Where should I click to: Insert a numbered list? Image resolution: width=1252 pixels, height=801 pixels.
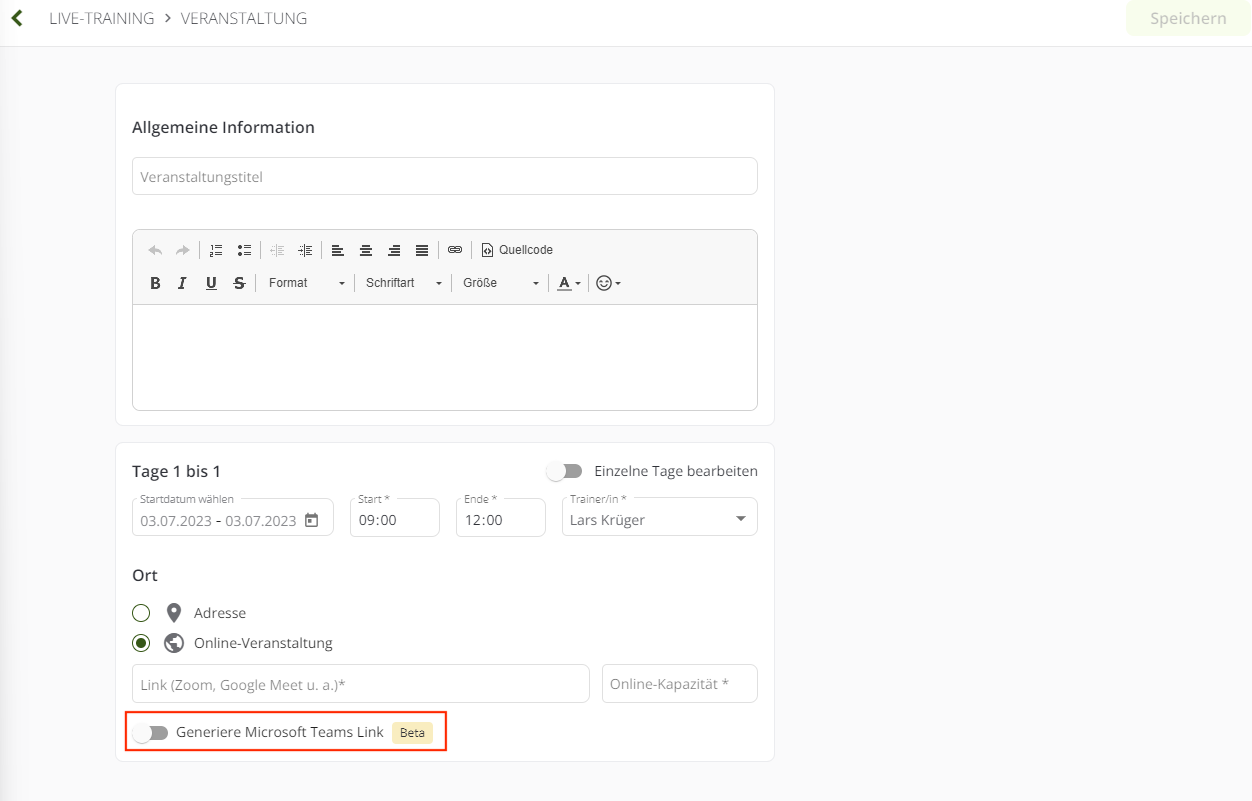(216, 250)
